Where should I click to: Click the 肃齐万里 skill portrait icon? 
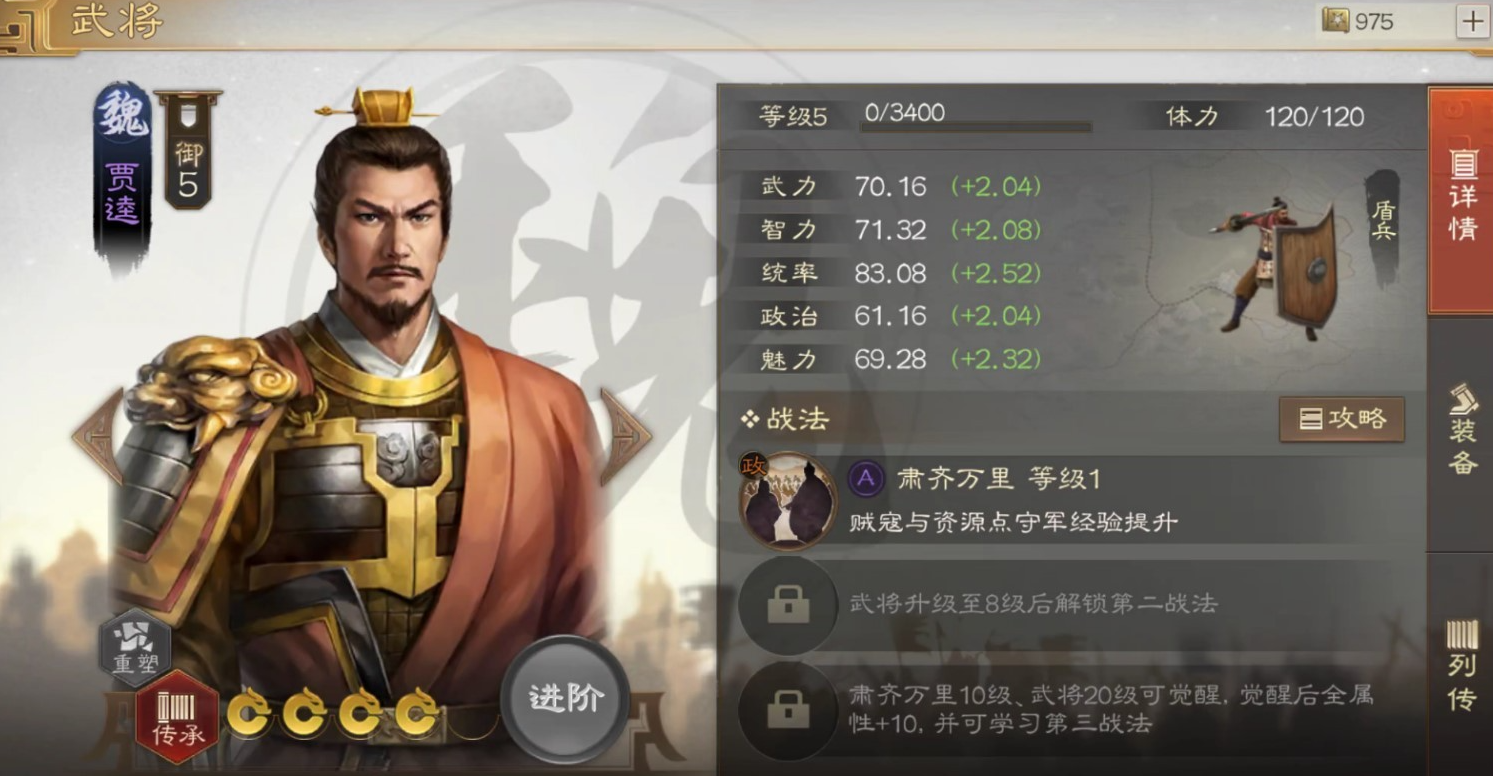787,500
